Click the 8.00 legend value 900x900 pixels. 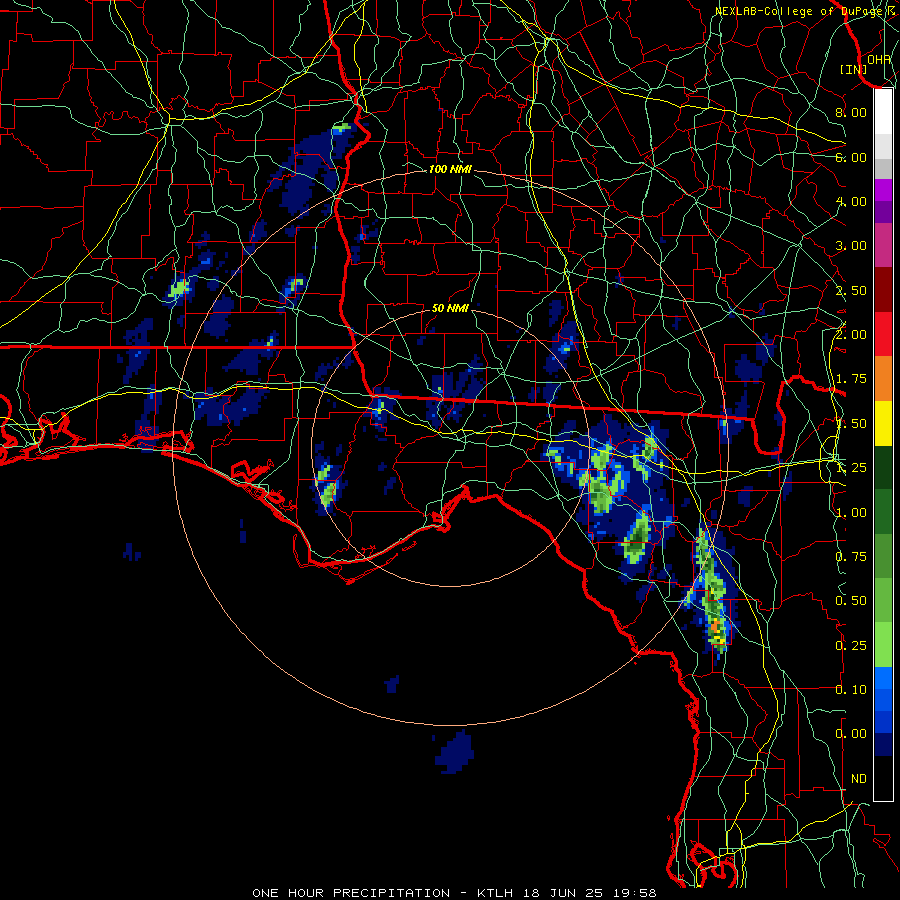[851, 112]
